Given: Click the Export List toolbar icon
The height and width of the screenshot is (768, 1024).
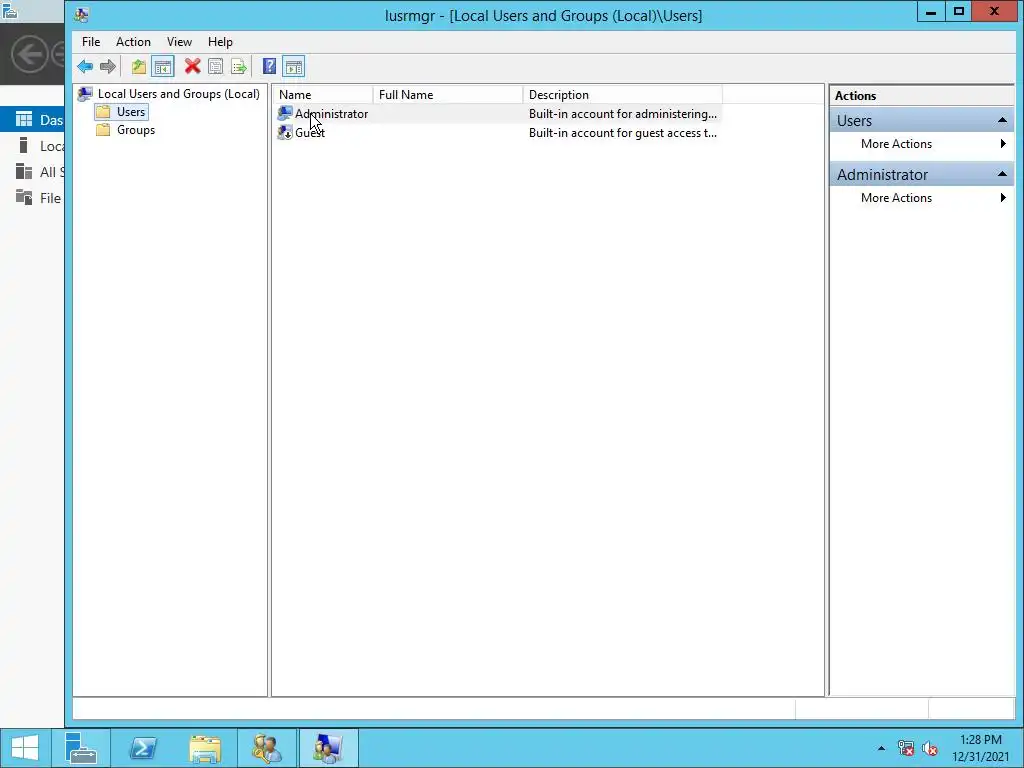Looking at the screenshot, I should pyautogui.click(x=239, y=67).
